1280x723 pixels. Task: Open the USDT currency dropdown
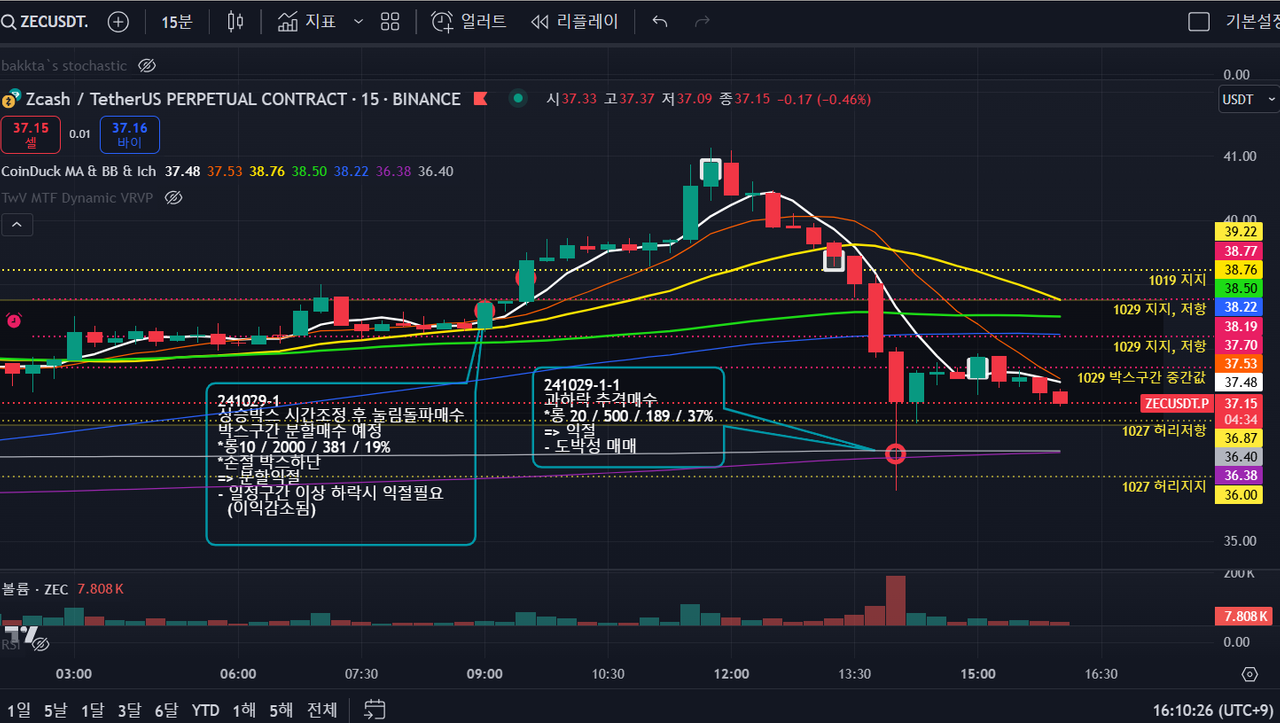tap(1249, 99)
